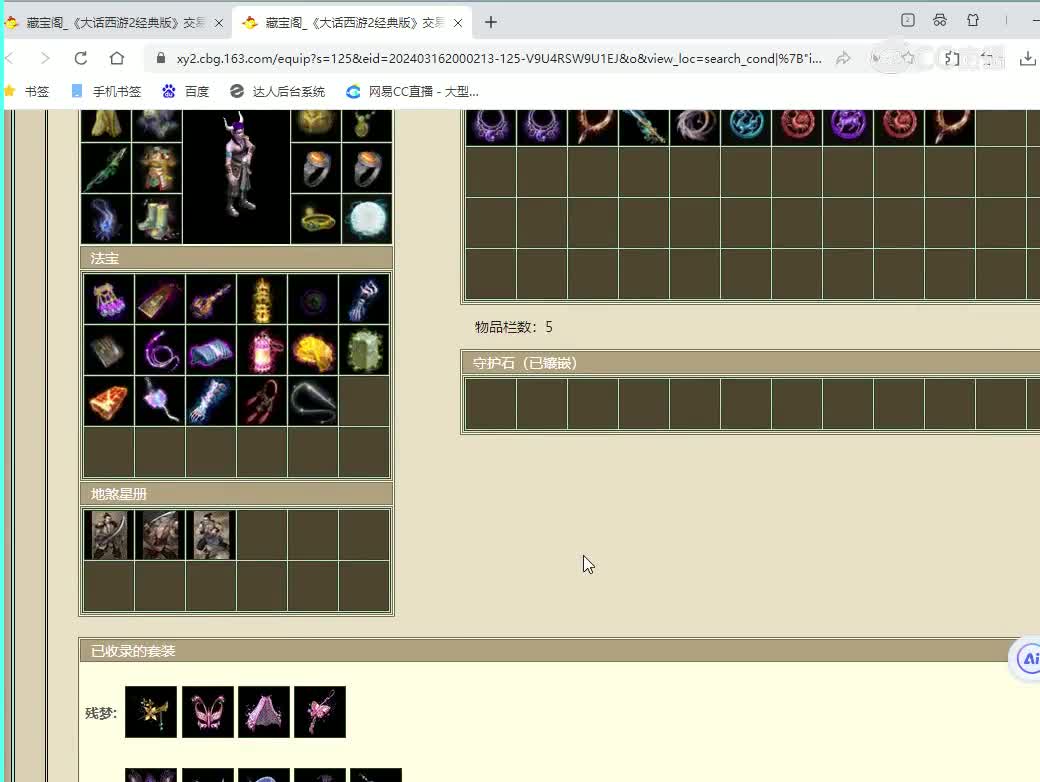Click the incognito mode icon
Viewport: 1040px width, 782px height.
point(940,20)
